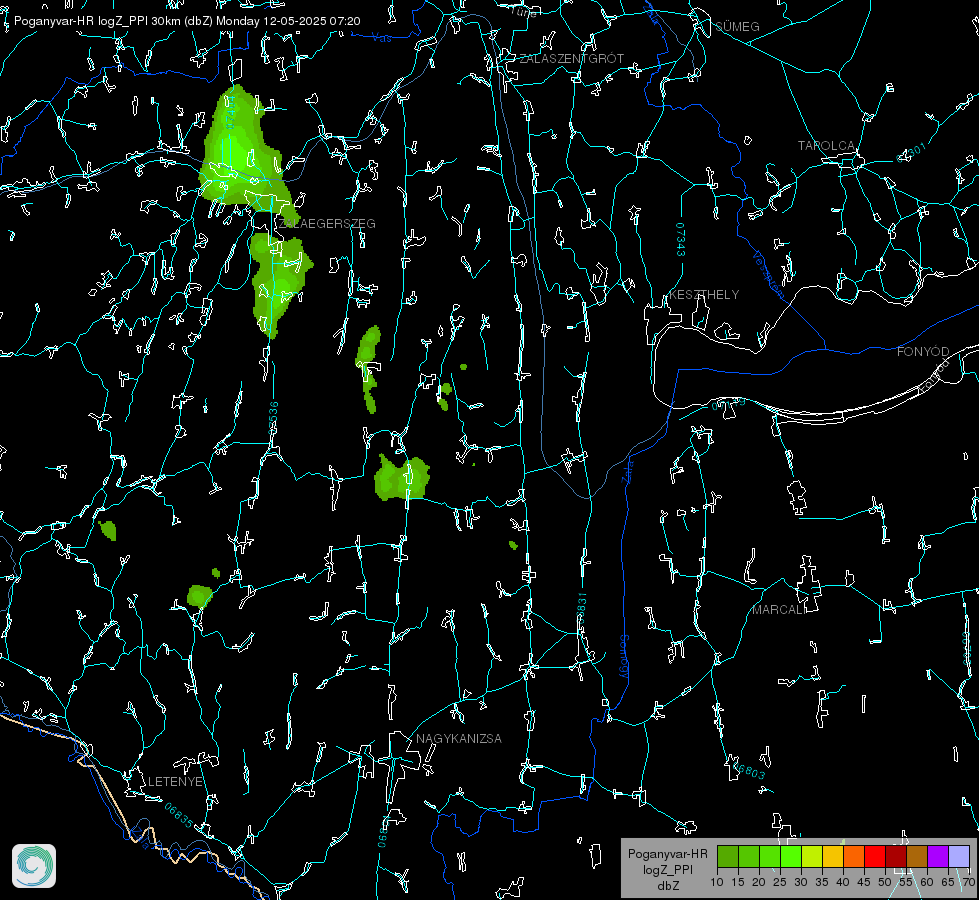
Task: Choose the 55-60 dBZ brown swatch
Action: pos(917,856)
